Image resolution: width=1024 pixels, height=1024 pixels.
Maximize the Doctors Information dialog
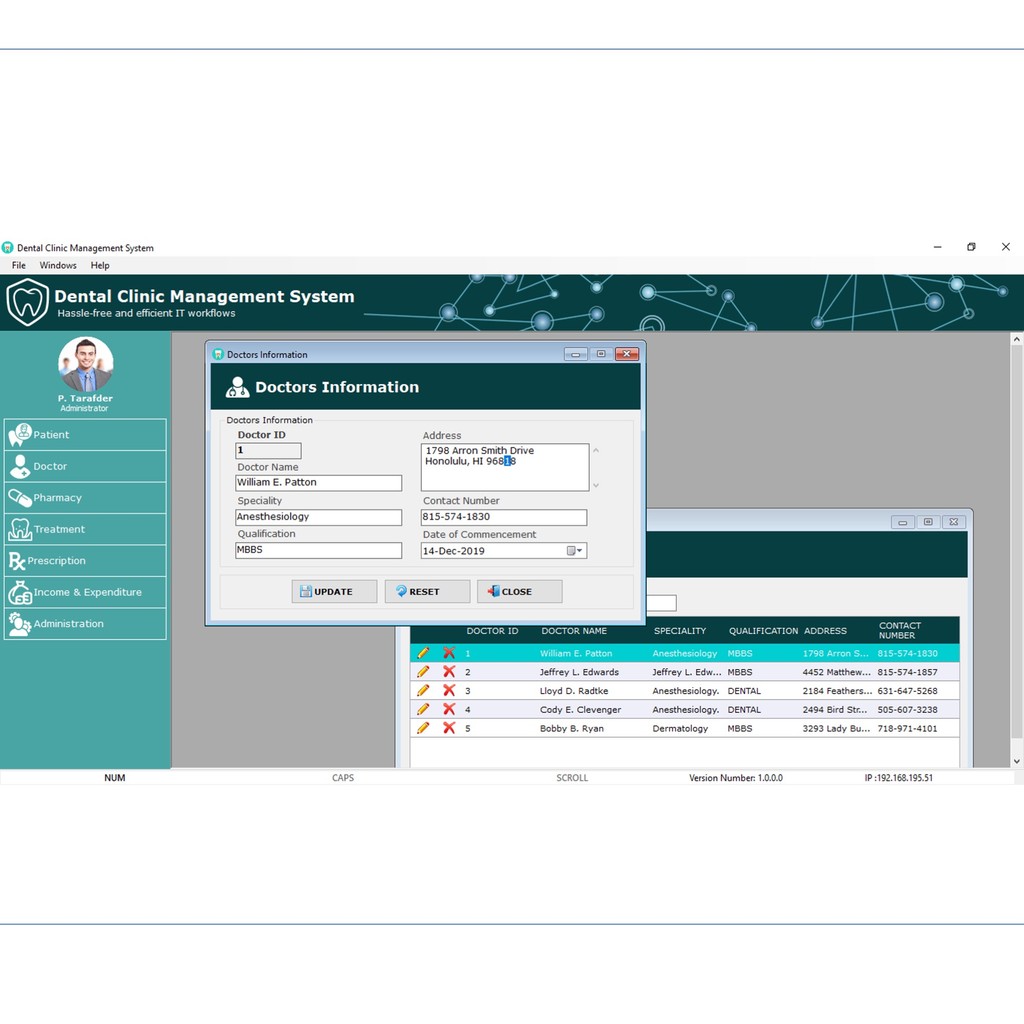click(x=601, y=354)
